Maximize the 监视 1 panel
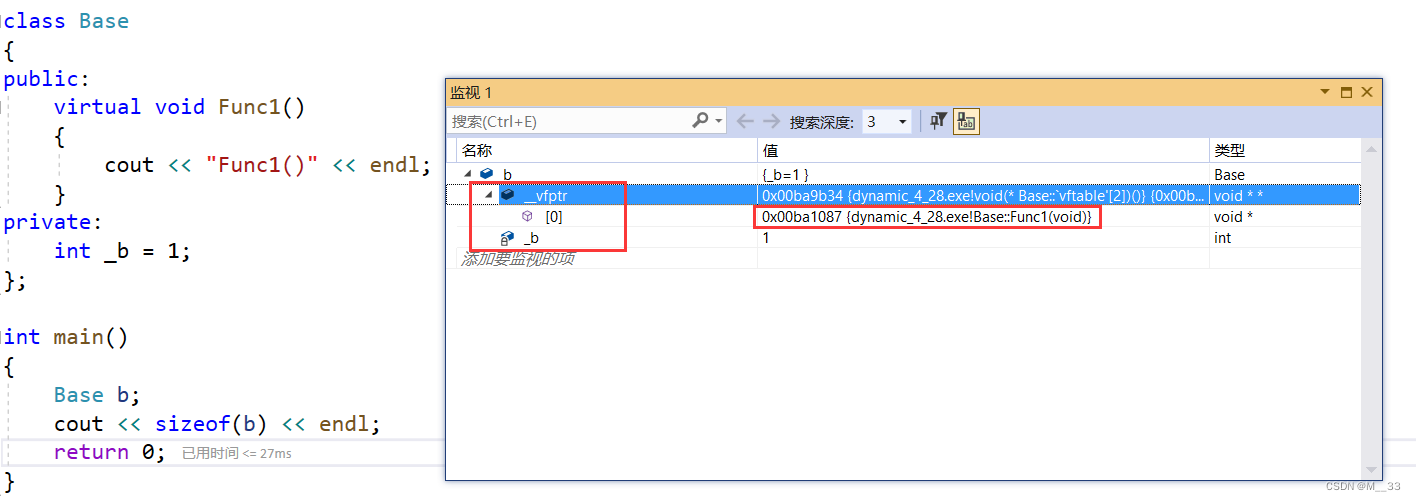Screen dimensions: 1416x501 coord(1346,92)
